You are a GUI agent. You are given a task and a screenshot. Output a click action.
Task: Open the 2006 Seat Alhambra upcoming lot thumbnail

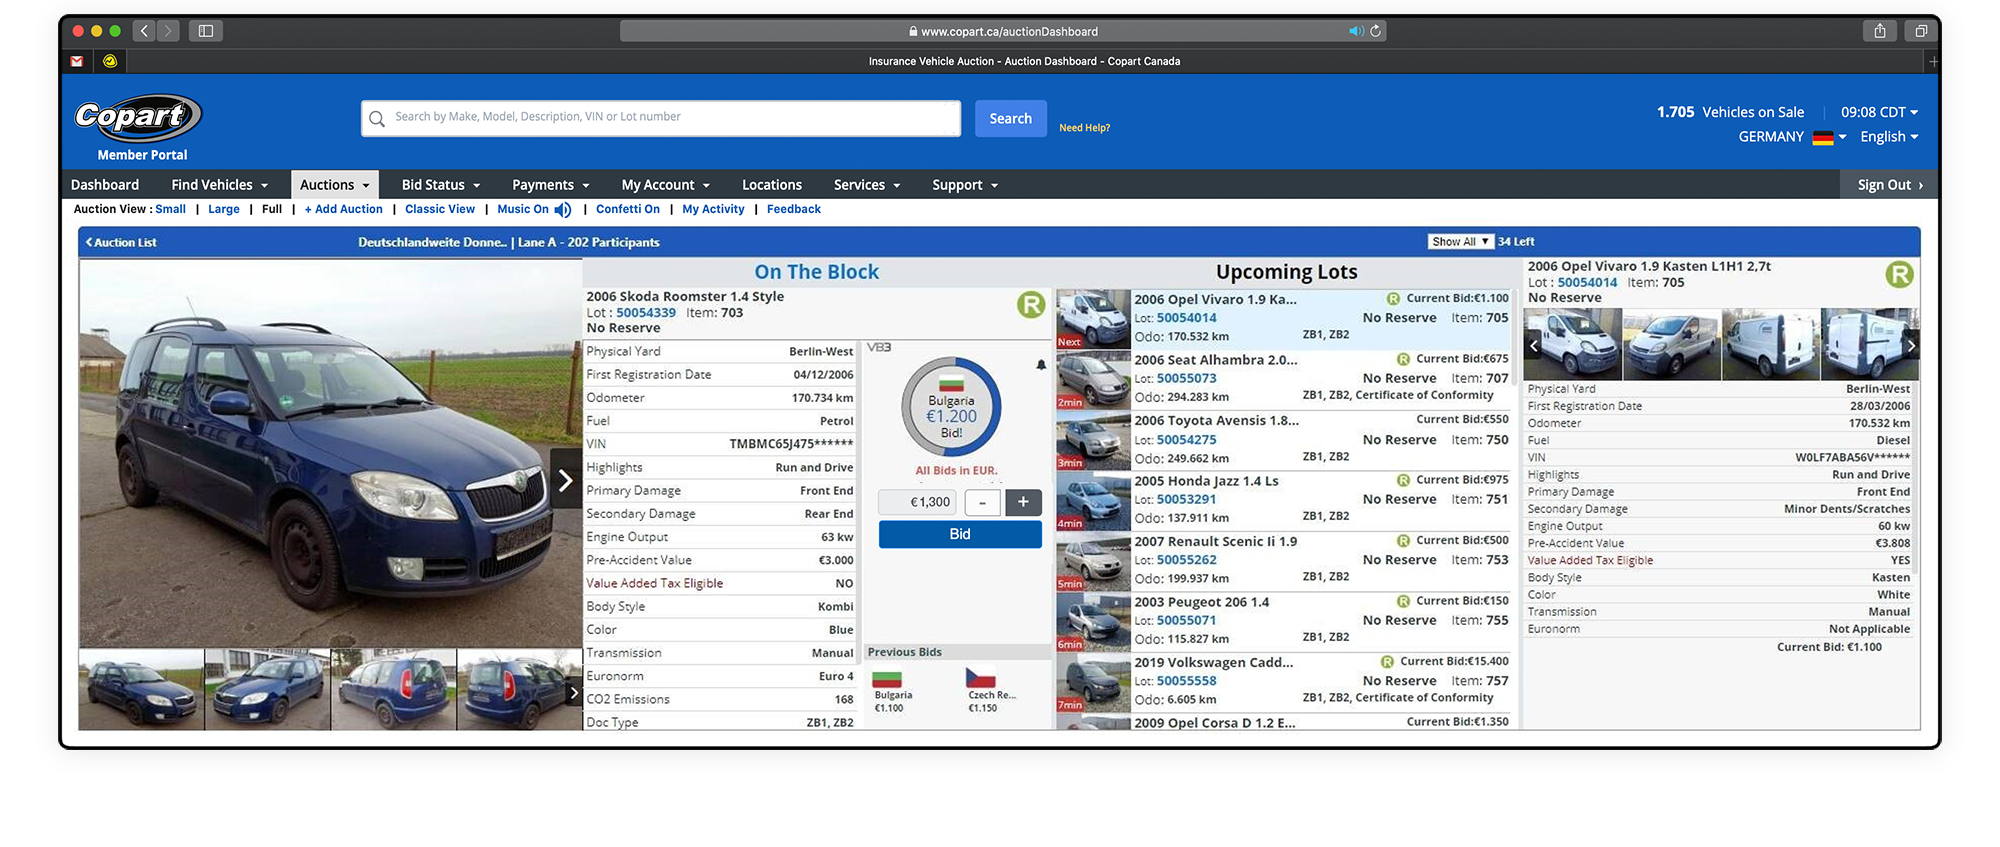[x=1094, y=380]
